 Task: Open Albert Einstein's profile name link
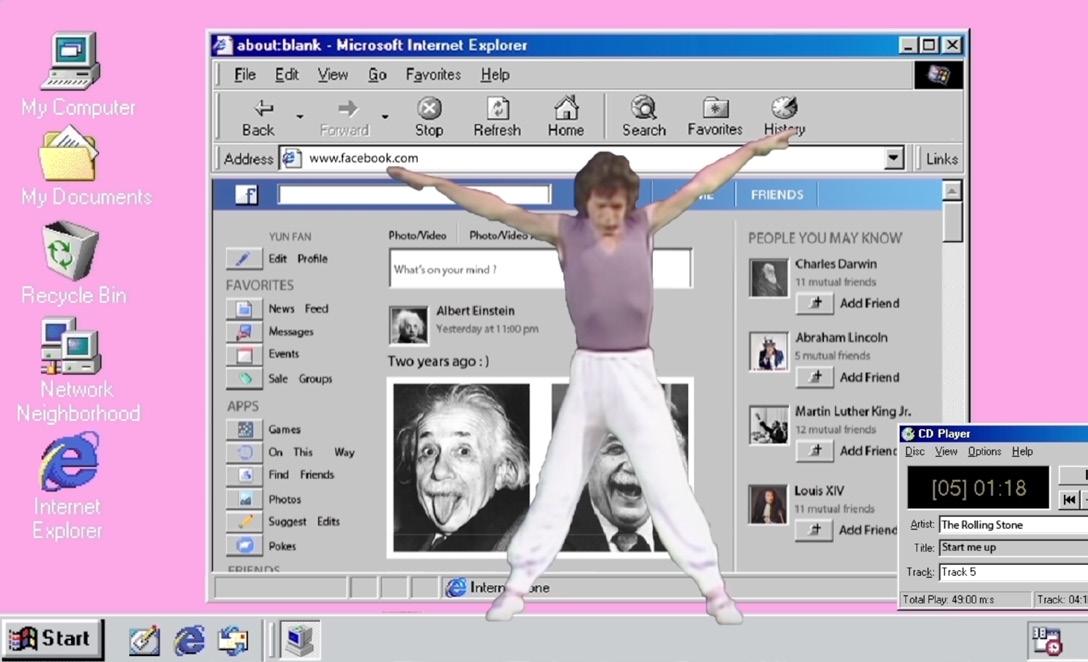coord(475,311)
